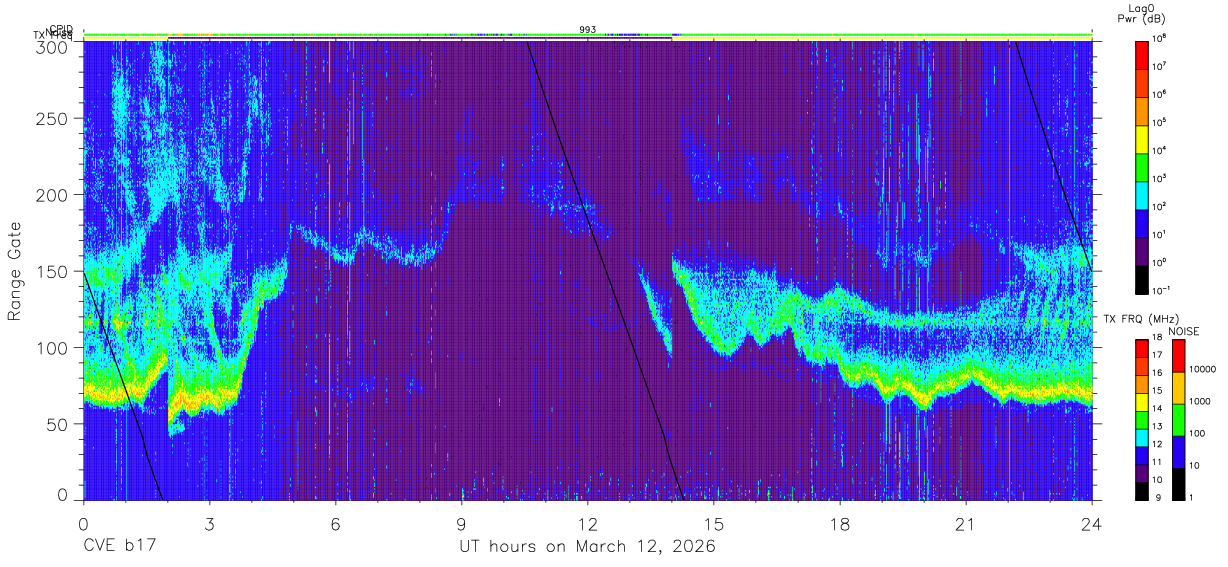
Task: Click the '300' tick on Range Gate axis
Action: pyautogui.click(x=53, y=46)
